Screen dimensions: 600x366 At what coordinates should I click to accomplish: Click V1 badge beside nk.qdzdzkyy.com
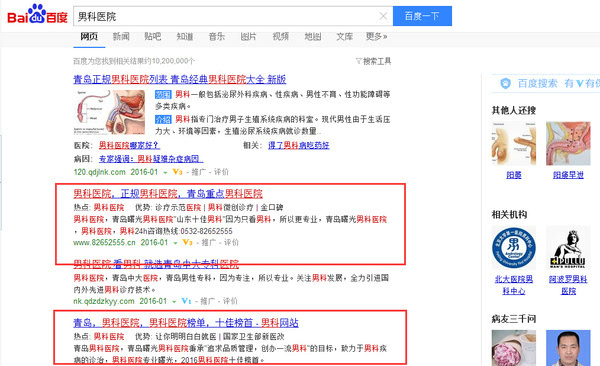(x=186, y=301)
